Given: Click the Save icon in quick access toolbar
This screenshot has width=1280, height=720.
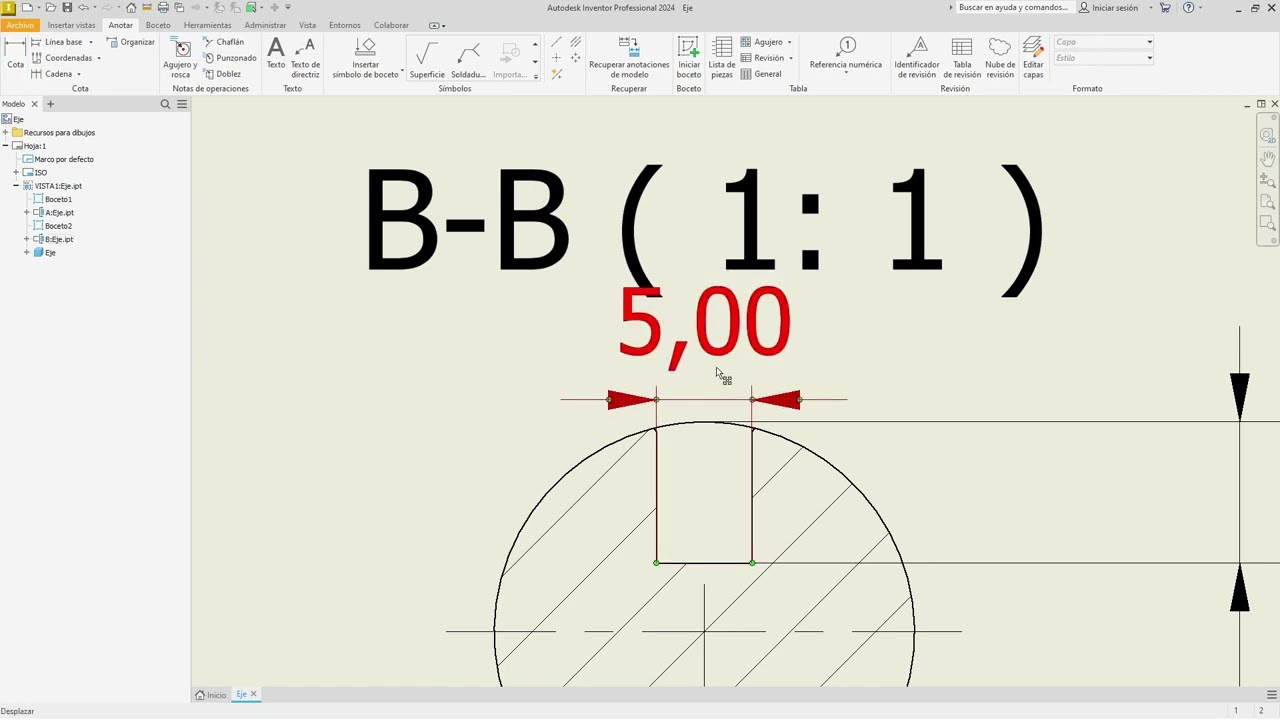Looking at the screenshot, I should [67, 7].
